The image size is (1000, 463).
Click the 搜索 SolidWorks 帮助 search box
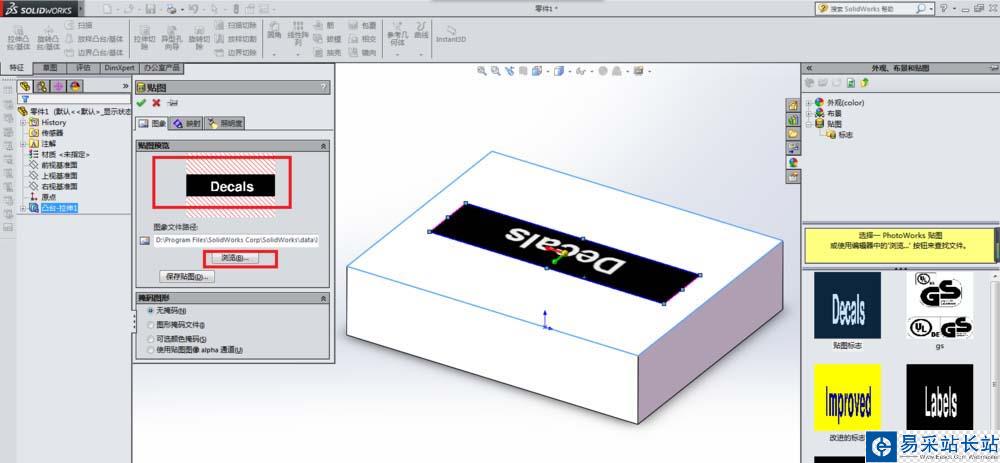(x=874, y=9)
